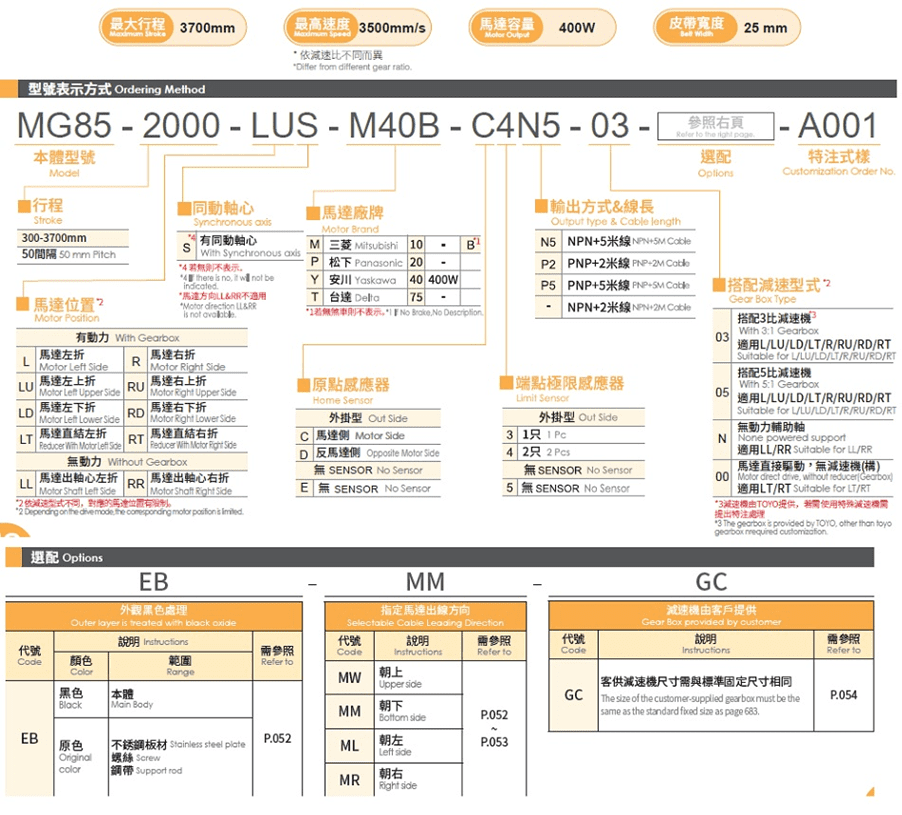Open the P.054 page reference for GC
The image size is (902, 815).
[x=843, y=695]
